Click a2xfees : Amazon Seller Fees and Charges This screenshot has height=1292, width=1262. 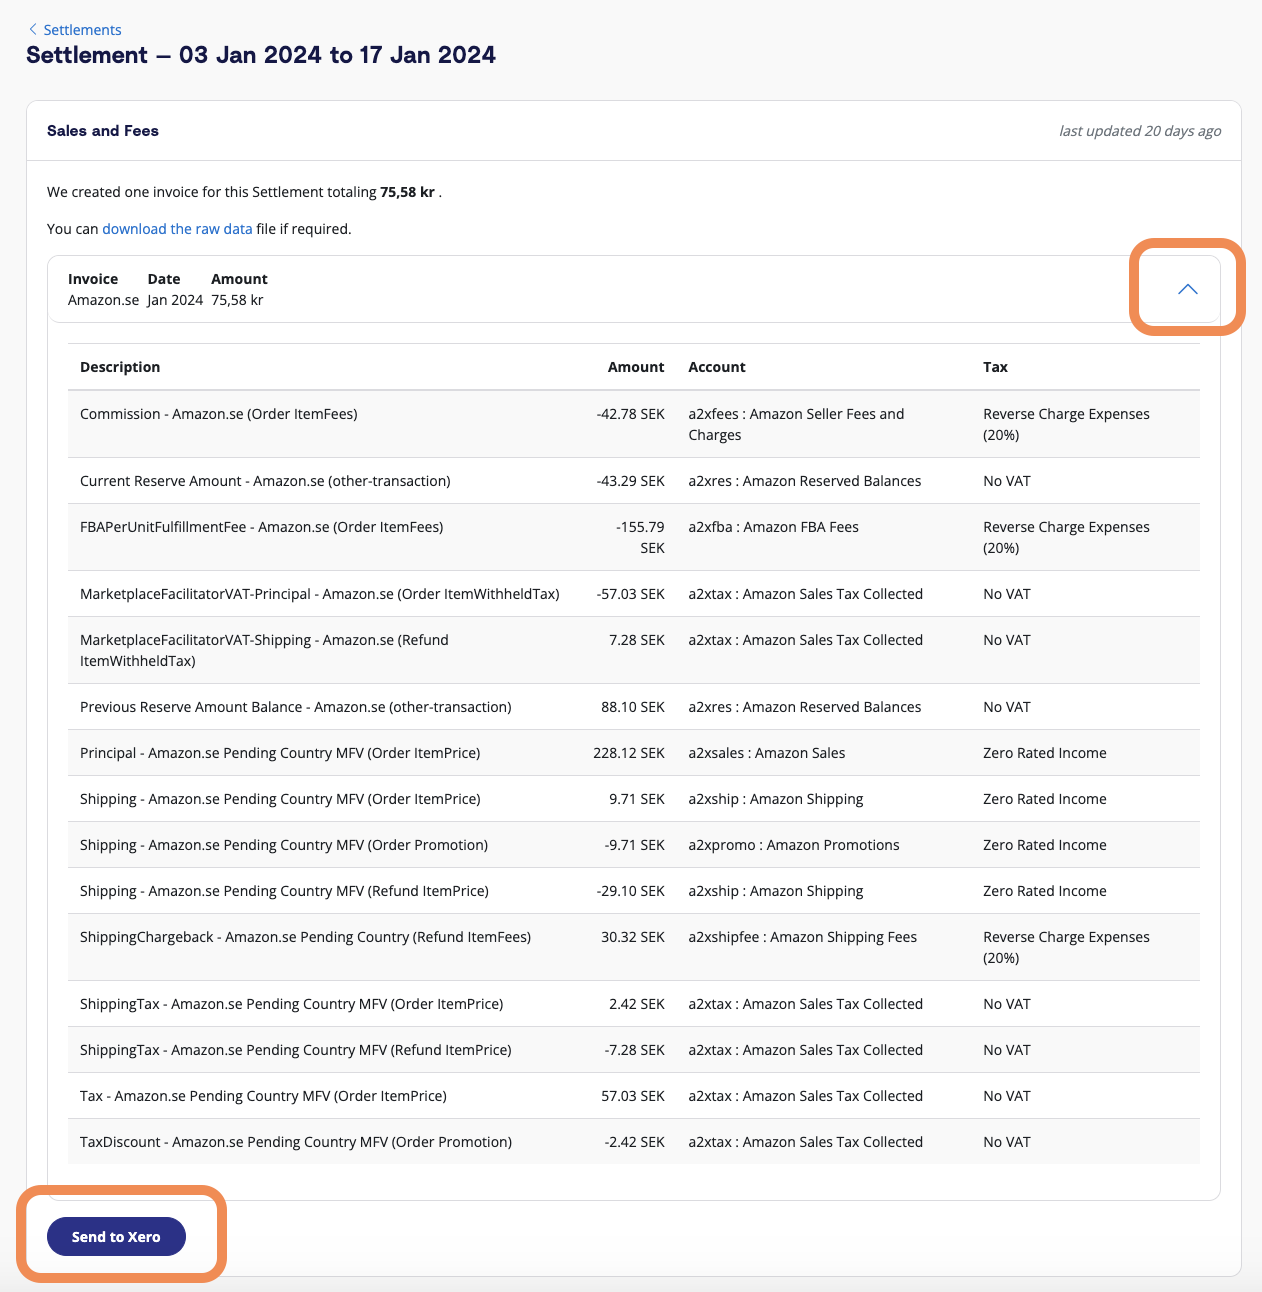point(796,424)
